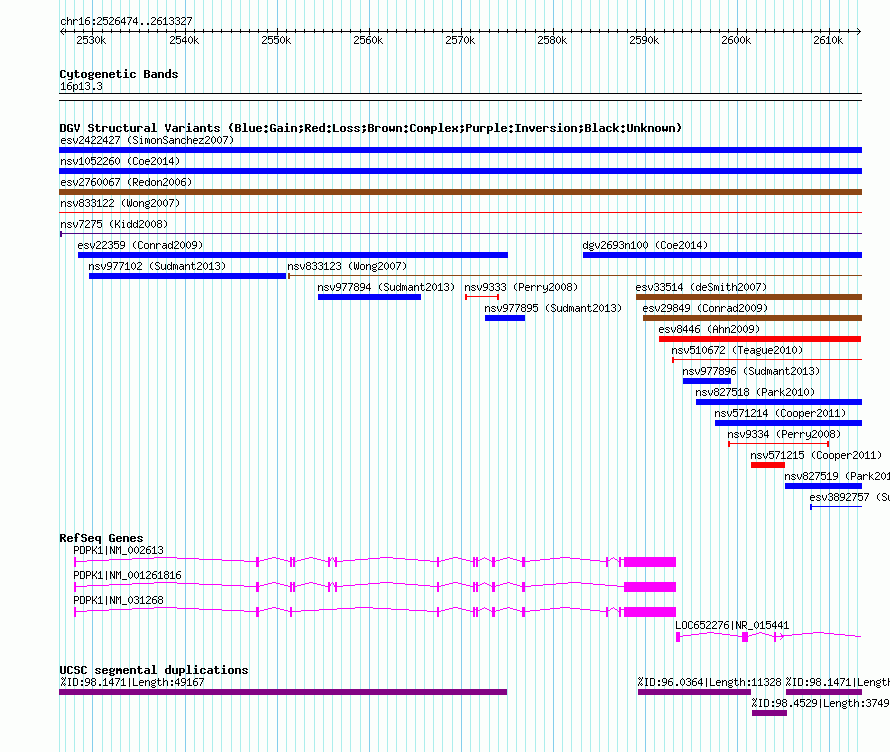This screenshot has width=890, height=752.
Task: Click the dgv2693n100 (Coe2014) blue bar
Action: point(723,255)
